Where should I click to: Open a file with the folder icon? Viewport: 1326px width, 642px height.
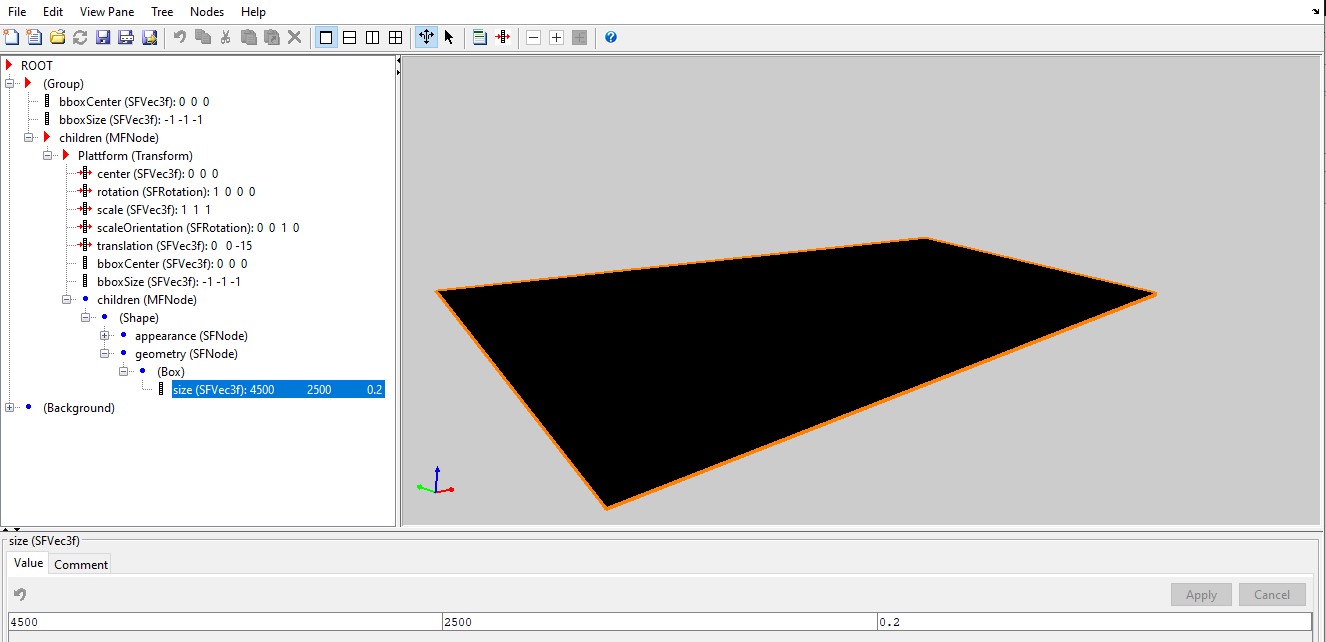[57, 37]
